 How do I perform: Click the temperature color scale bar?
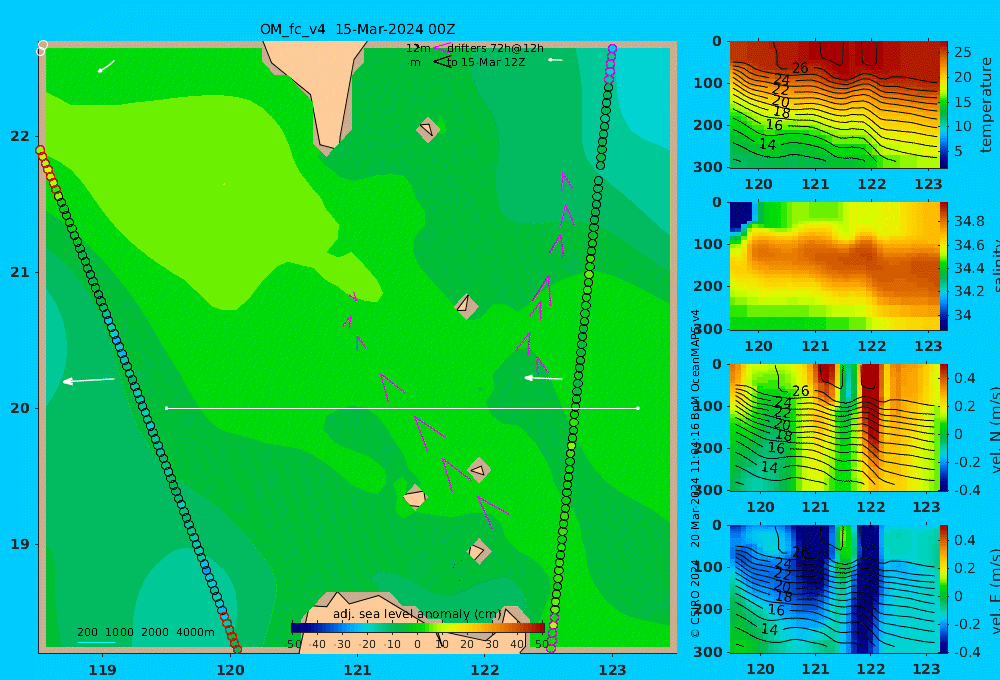pyautogui.click(x=943, y=105)
